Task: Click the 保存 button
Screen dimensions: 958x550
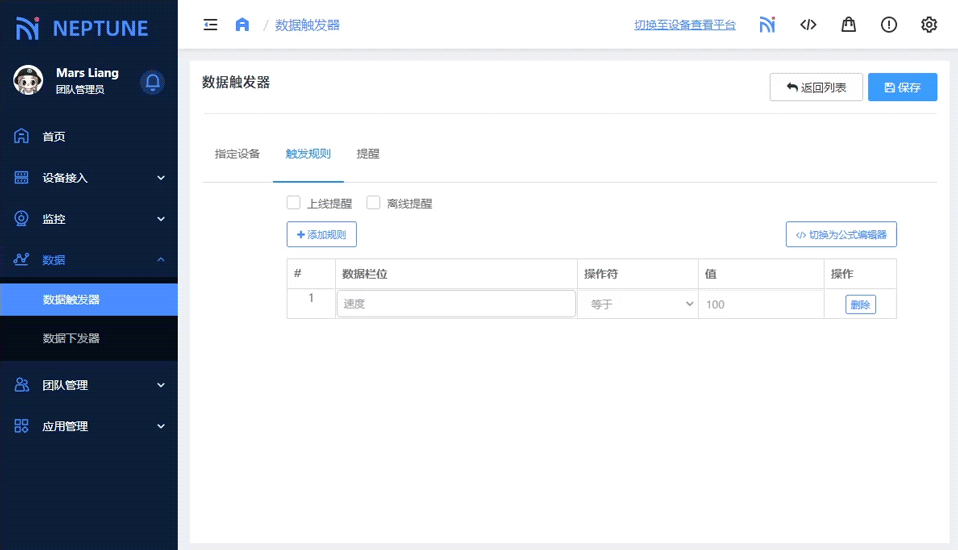Action: [x=902, y=88]
